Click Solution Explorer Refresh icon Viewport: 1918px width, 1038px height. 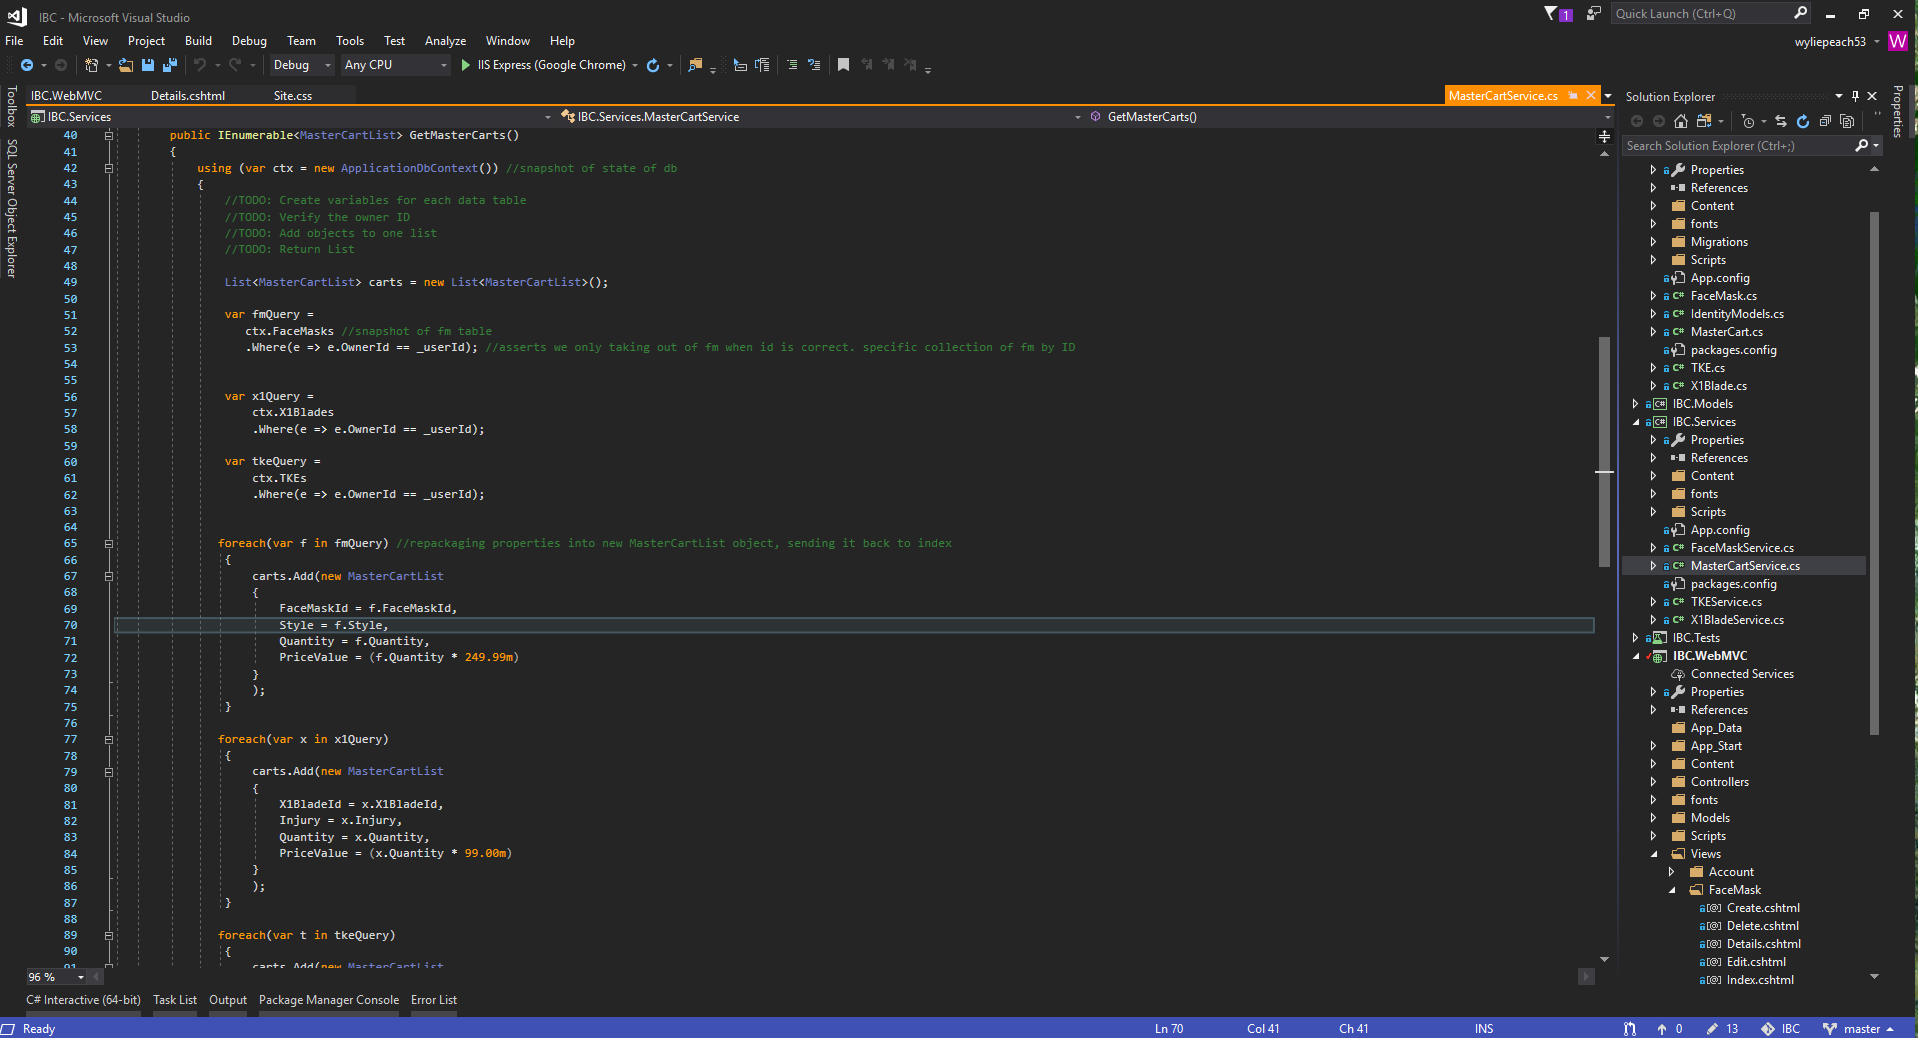pos(1803,121)
